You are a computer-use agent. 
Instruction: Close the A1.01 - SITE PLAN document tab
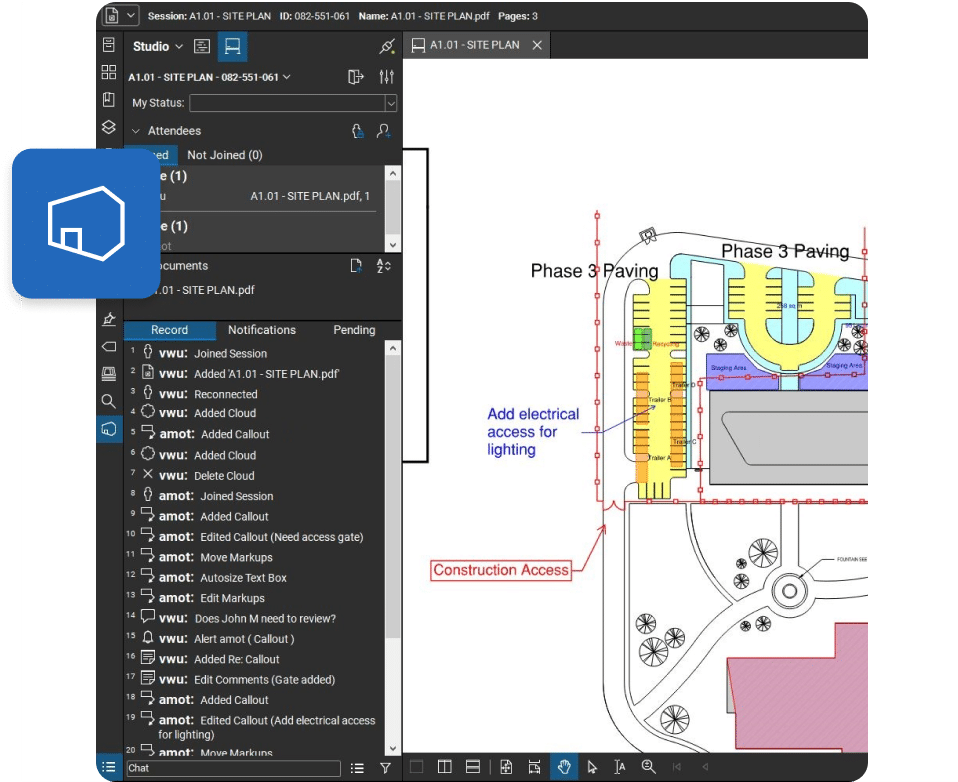[x=537, y=45]
